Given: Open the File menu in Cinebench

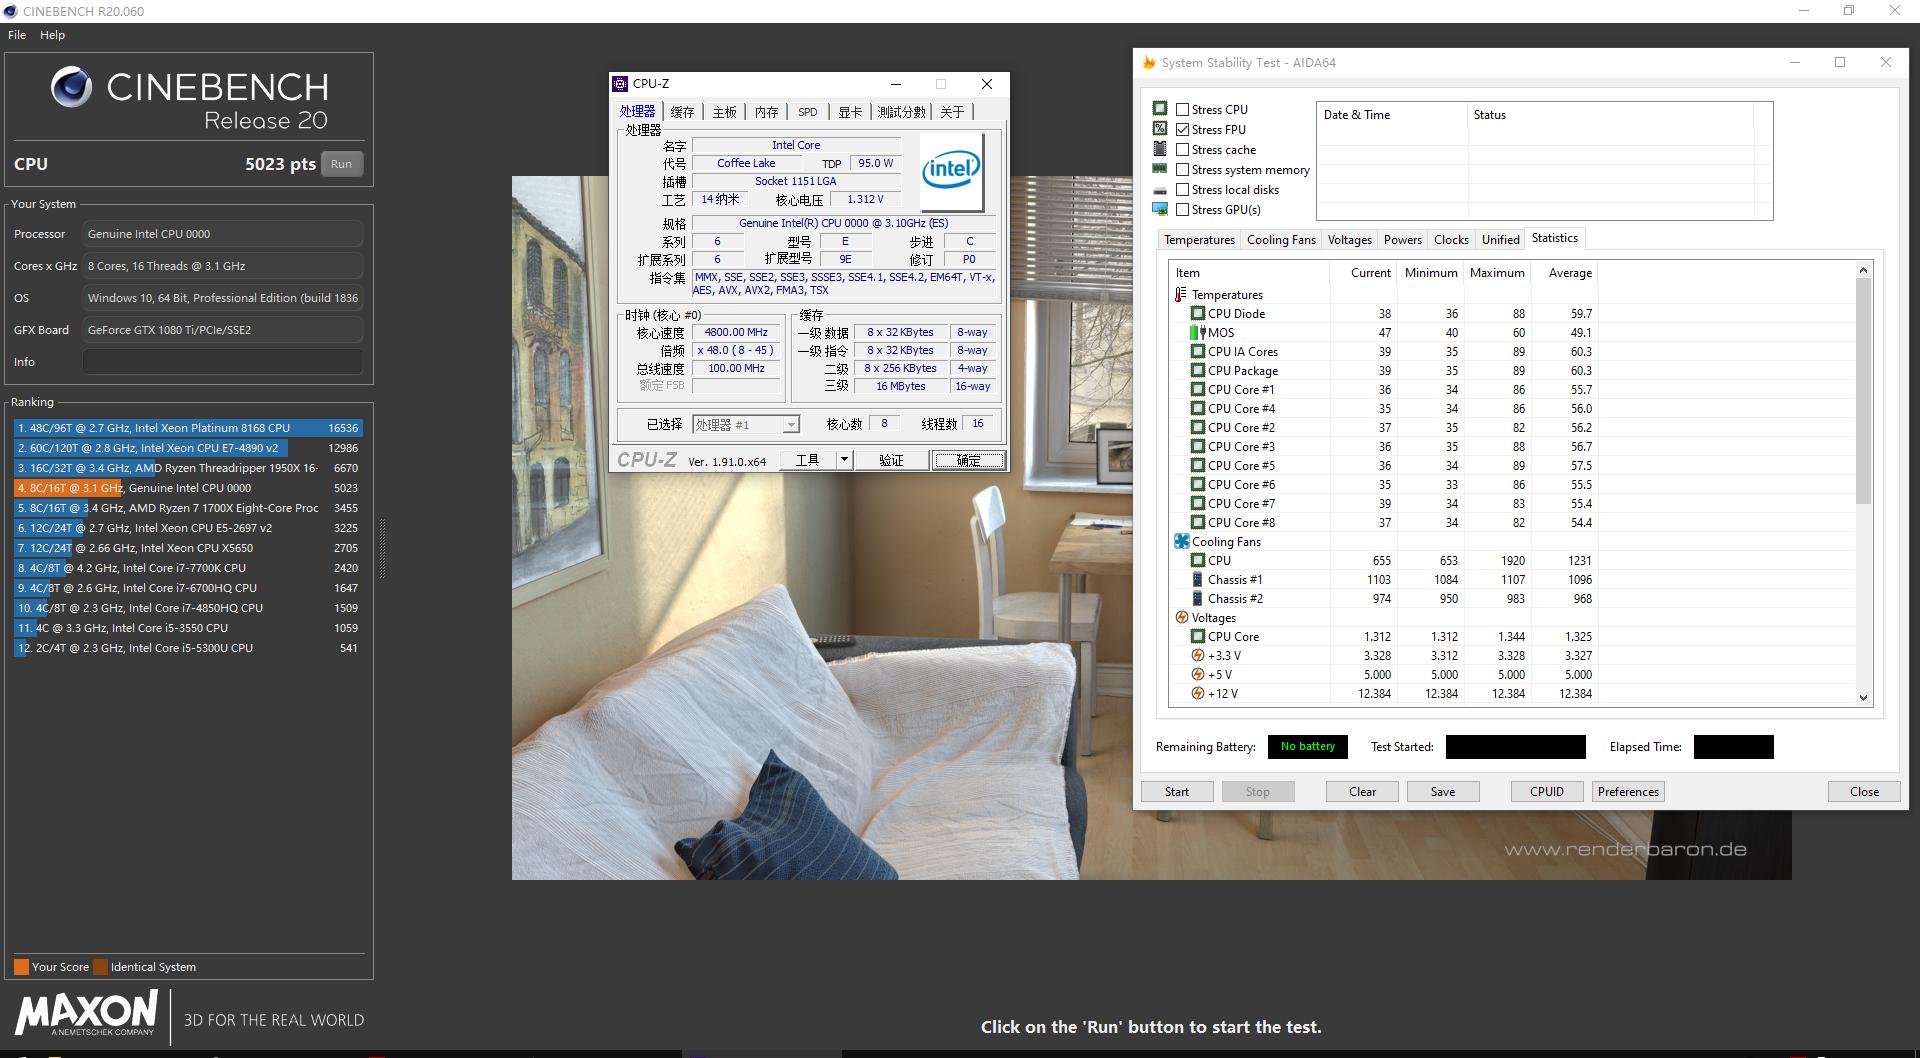Looking at the screenshot, I should [x=17, y=35].
